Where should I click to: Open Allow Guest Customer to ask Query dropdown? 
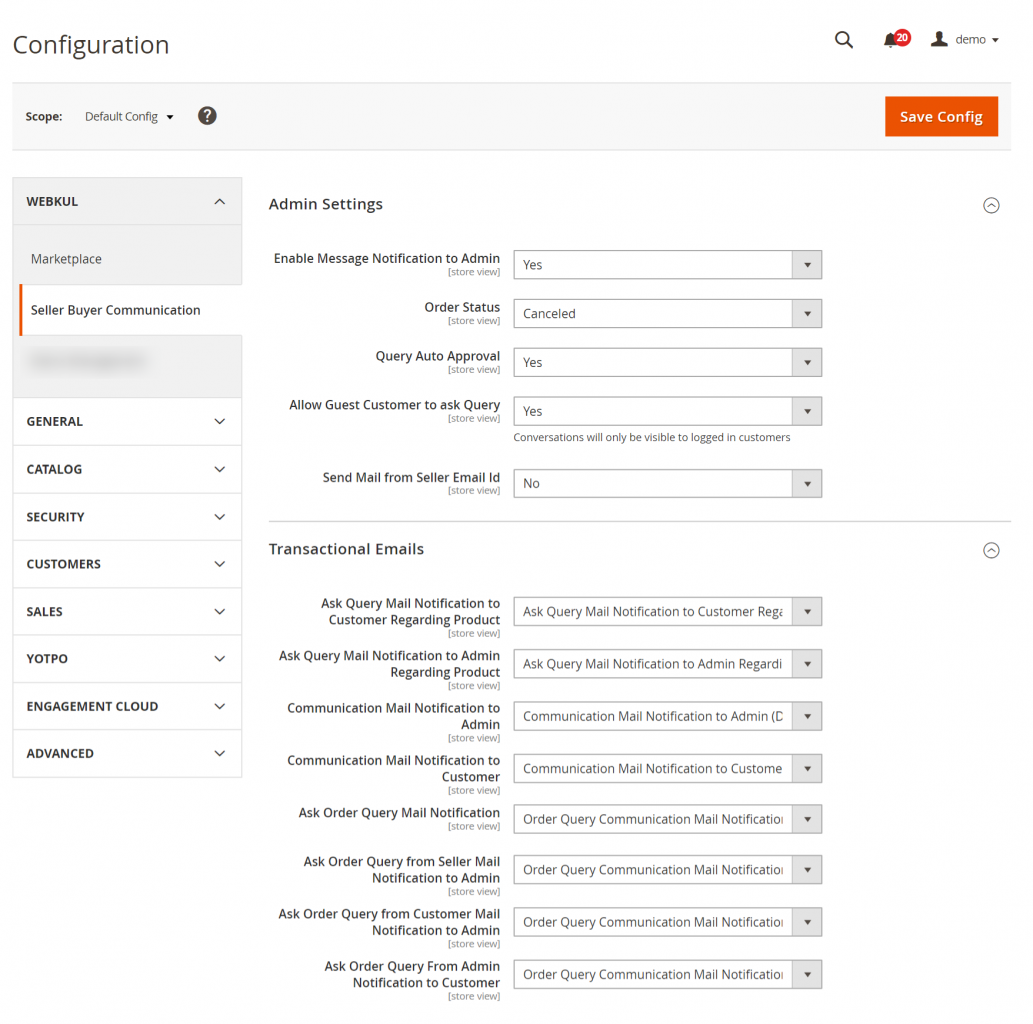click(667, 411)
